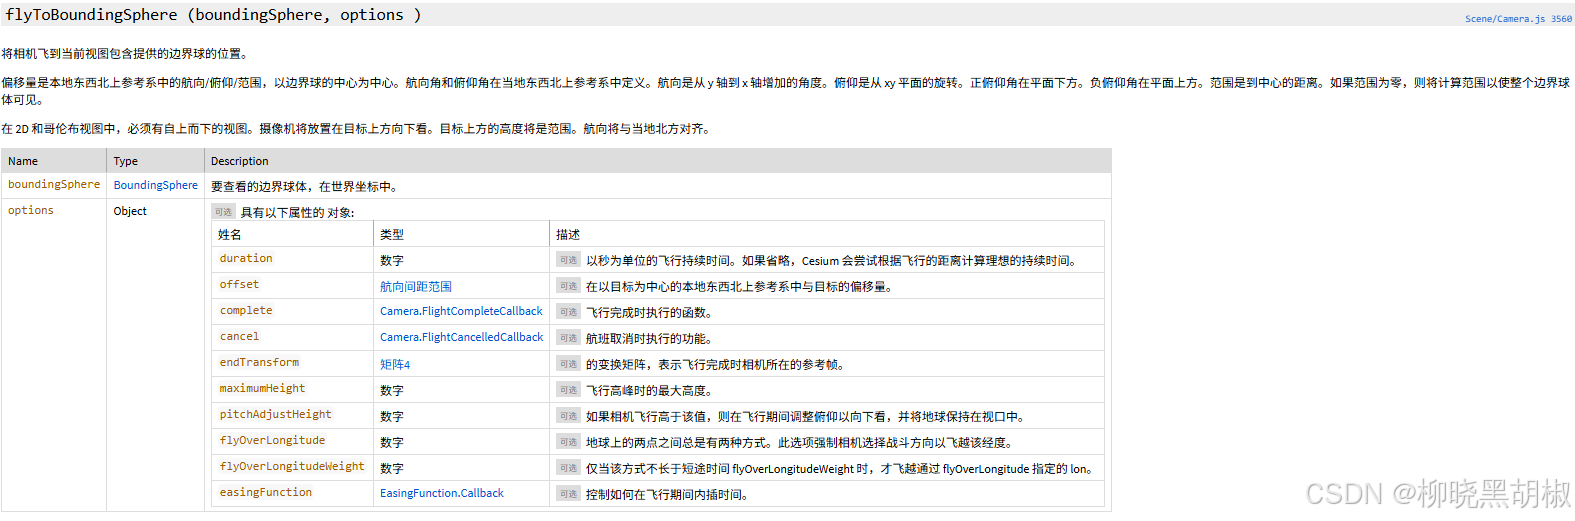Viewport: 1575px width, 521px height.
Task: Click the 航班取消时执行的功能 description
Action: click(x=651, y=339)
